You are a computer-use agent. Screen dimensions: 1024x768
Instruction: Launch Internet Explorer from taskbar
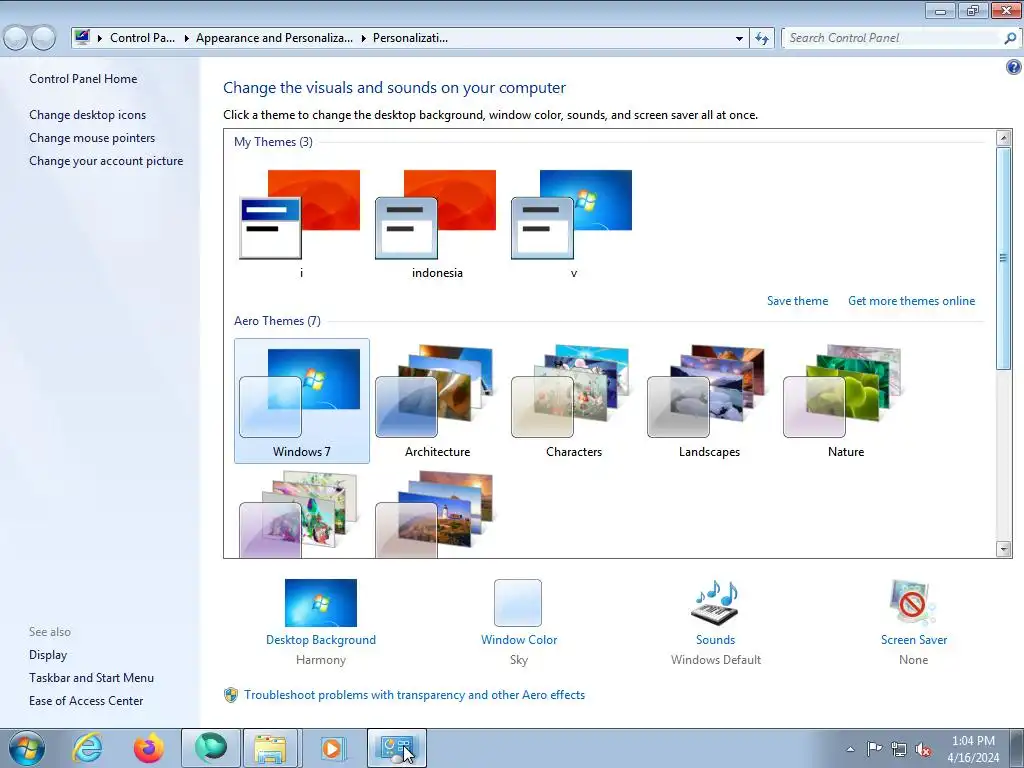88,748
